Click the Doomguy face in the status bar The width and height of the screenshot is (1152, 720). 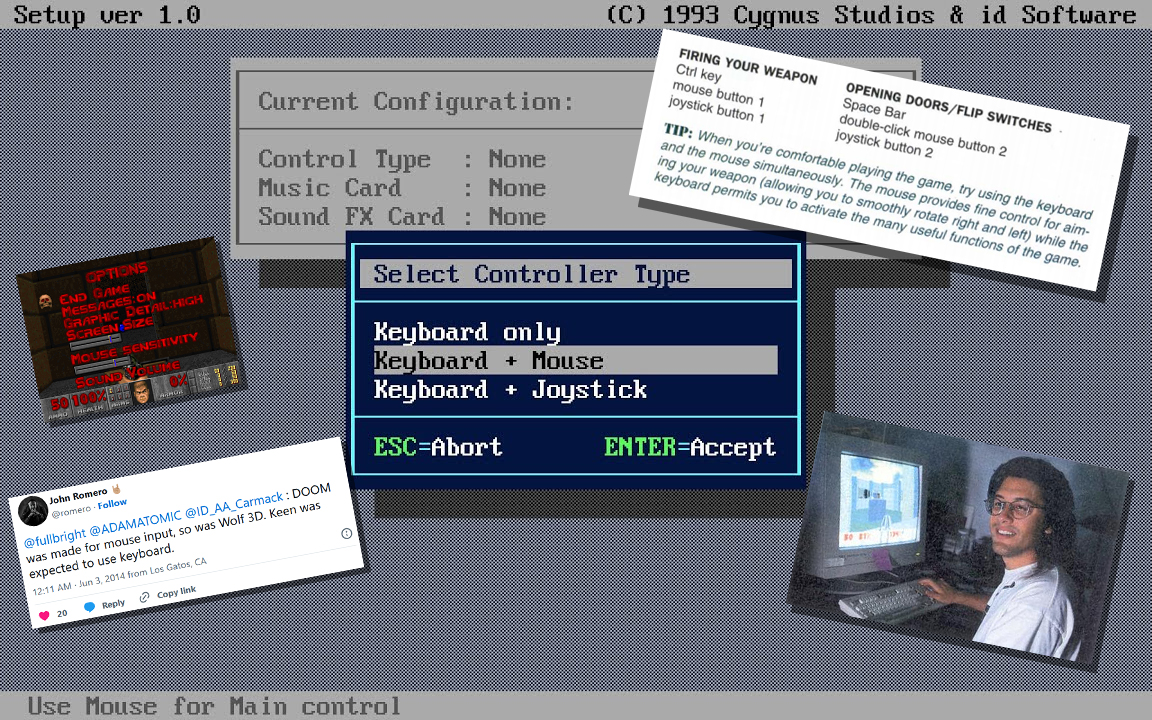click(143, 391)
